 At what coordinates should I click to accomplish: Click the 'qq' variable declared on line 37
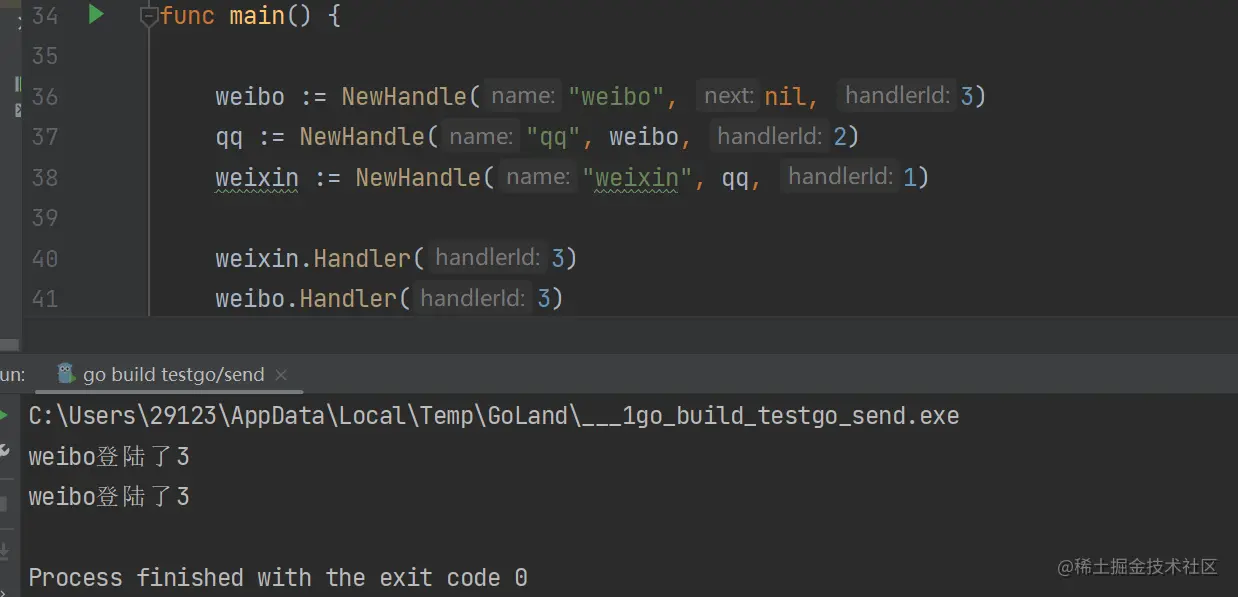[x=229, y=137]
